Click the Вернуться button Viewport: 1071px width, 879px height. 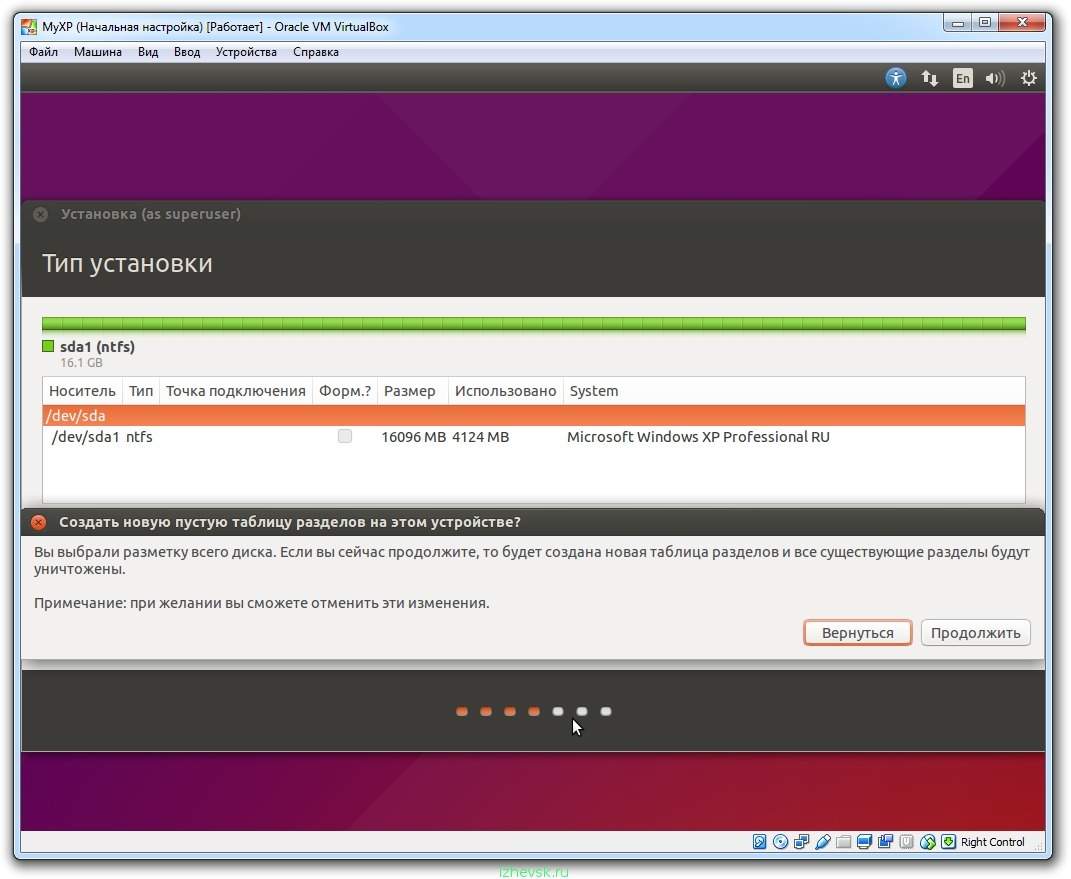[857, 633]
